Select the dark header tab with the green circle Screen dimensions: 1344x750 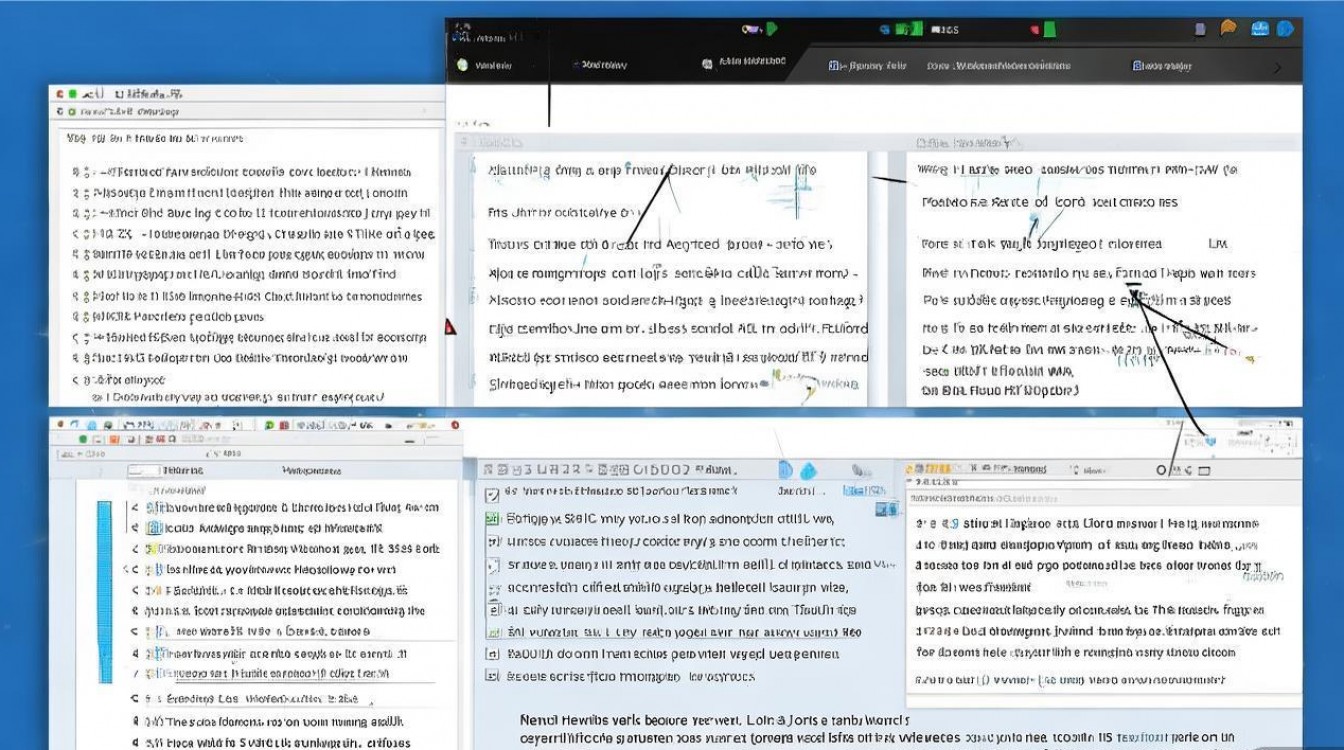click(x=485, y=65)
